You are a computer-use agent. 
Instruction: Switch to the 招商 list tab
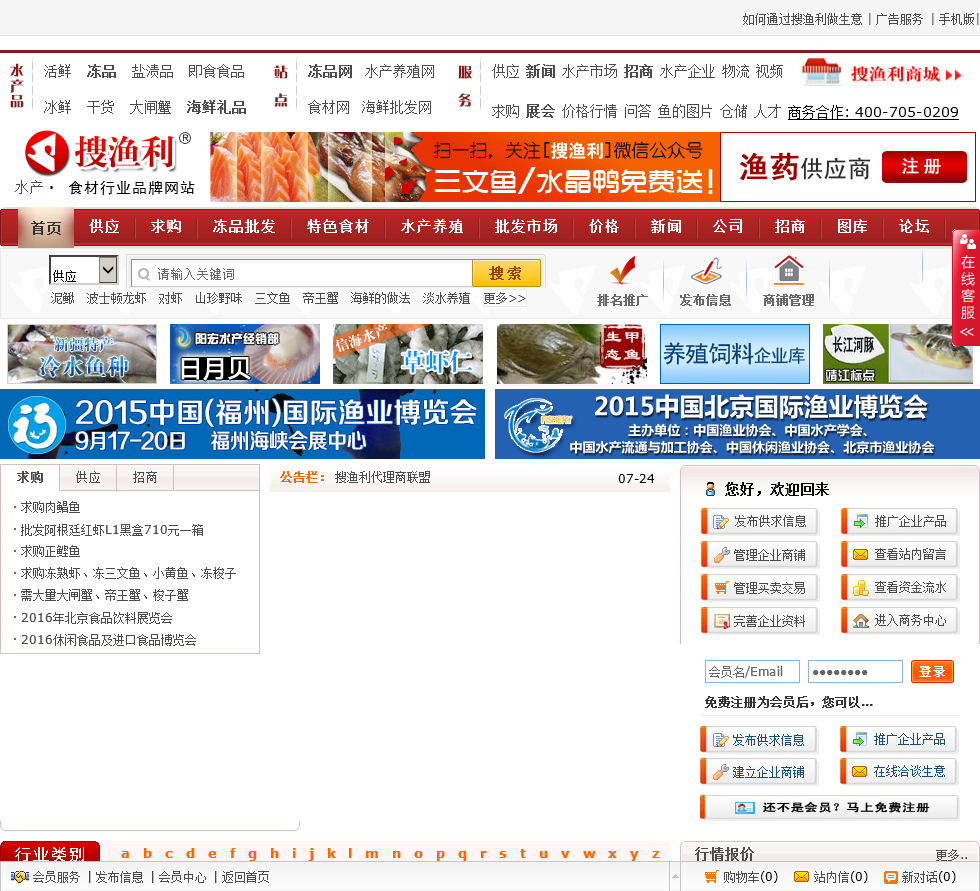coord(145,477)
